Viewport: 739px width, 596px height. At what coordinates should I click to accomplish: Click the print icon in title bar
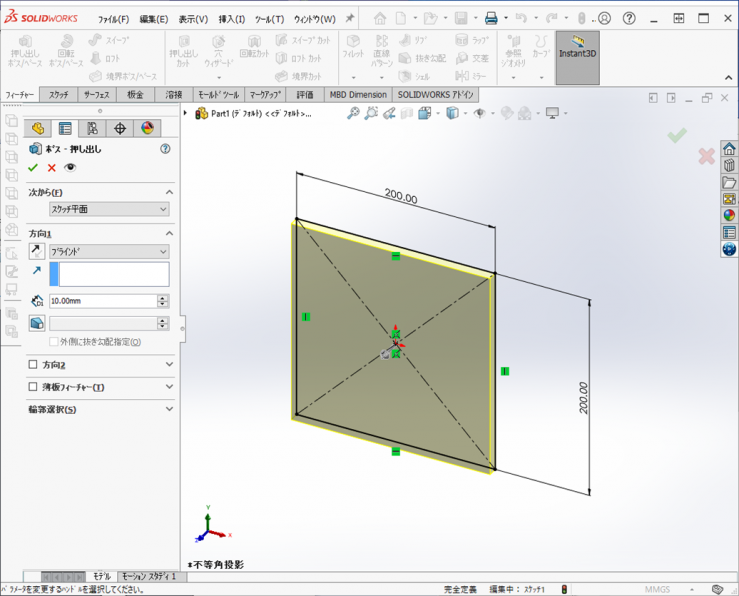coord(491,18)
